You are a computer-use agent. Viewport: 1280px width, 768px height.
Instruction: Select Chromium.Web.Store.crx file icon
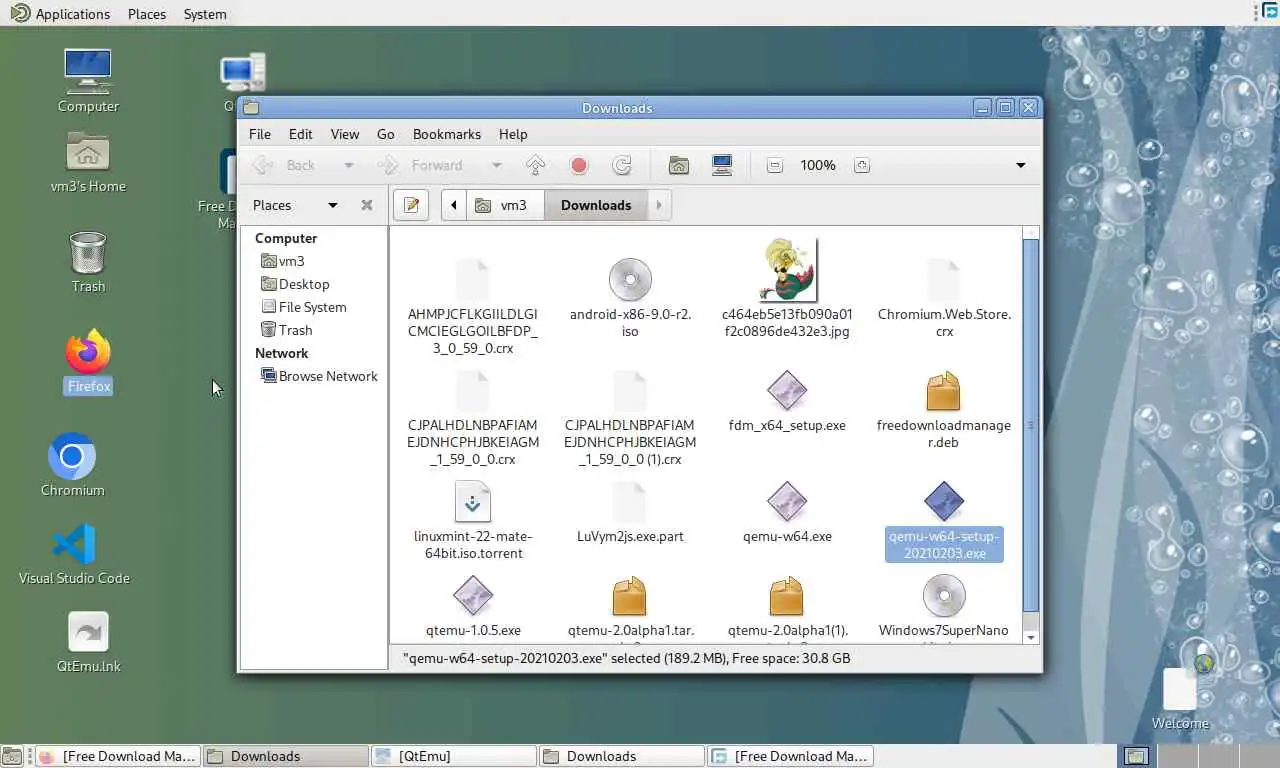[944, 280]
